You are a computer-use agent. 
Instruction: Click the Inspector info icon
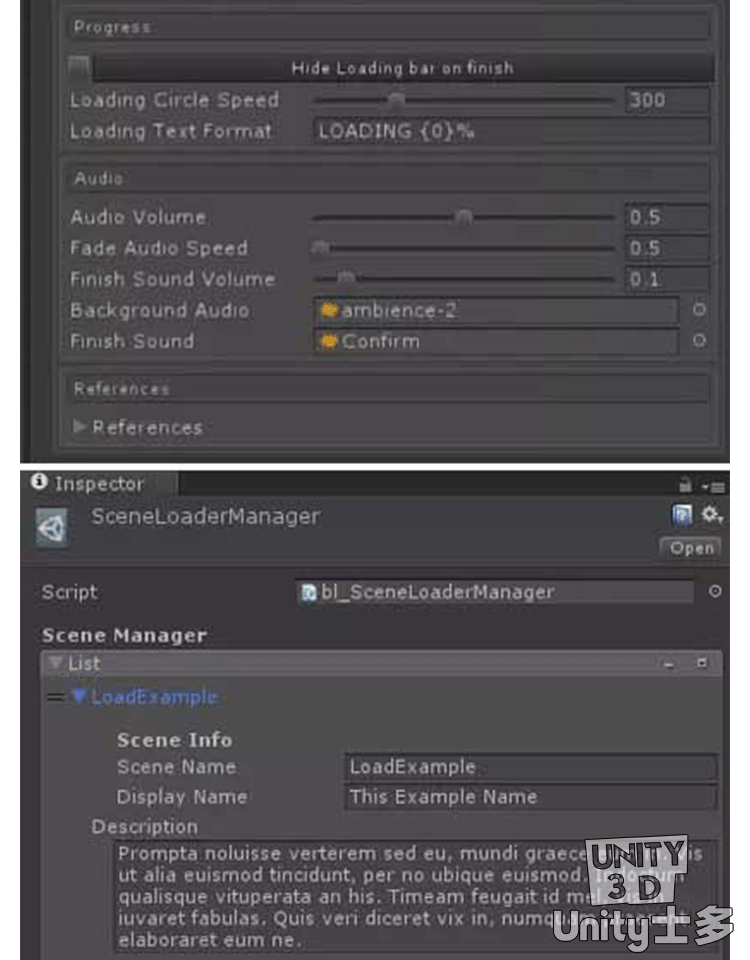click(x=39, y=482)
